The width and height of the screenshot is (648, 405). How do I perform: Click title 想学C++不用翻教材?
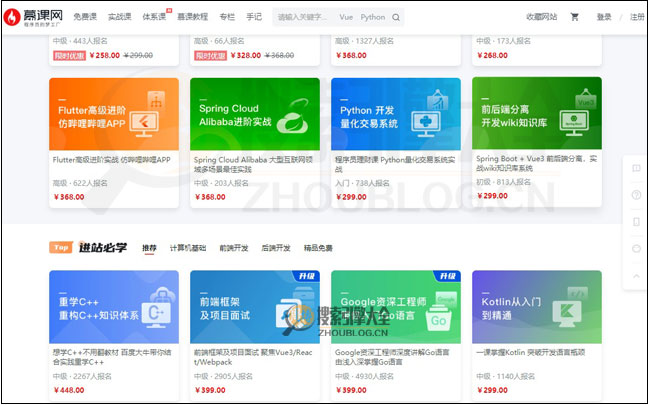click(112, 357)
